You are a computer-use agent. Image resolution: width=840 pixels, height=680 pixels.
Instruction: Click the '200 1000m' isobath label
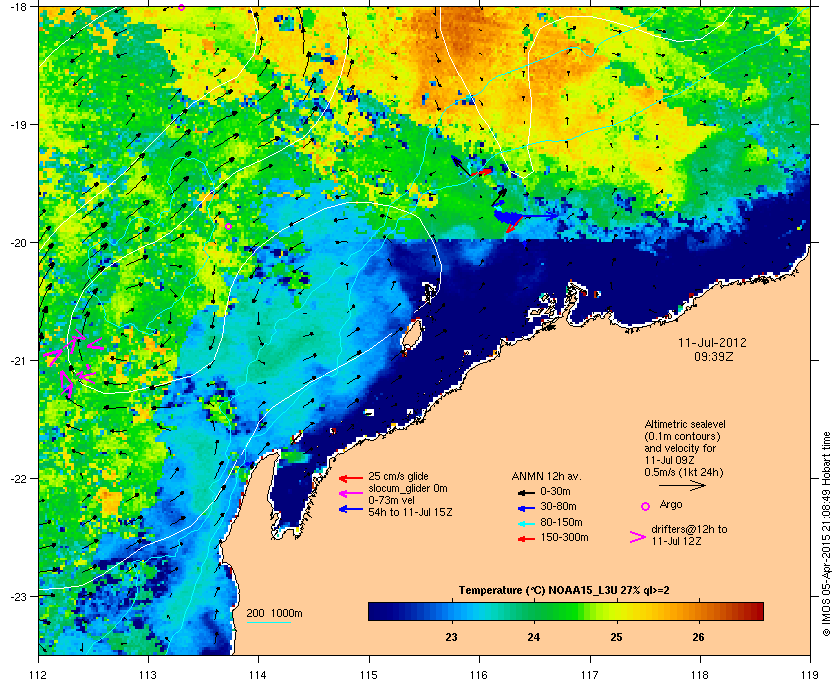(274, 614)
